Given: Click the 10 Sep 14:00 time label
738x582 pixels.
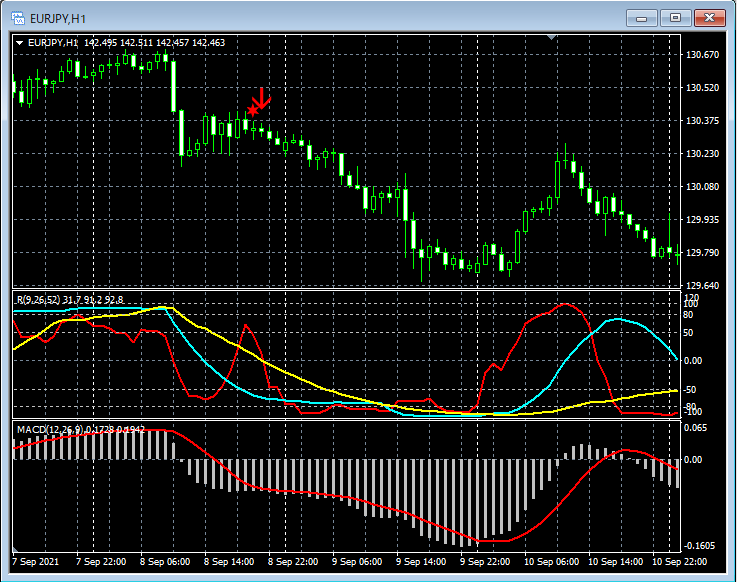Looking at the screenshot, I should [616, 562].
